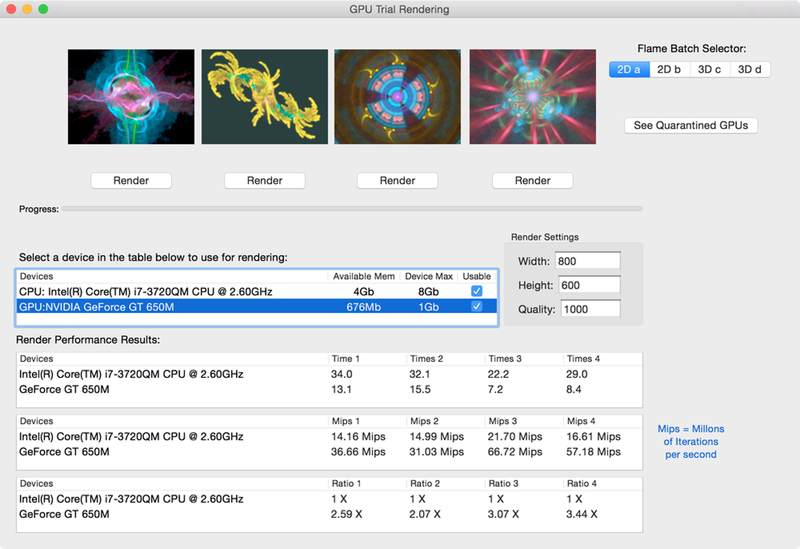Click the Time 1 column header
The height and width of the screenshot is (549, 800).
(345, 359)
